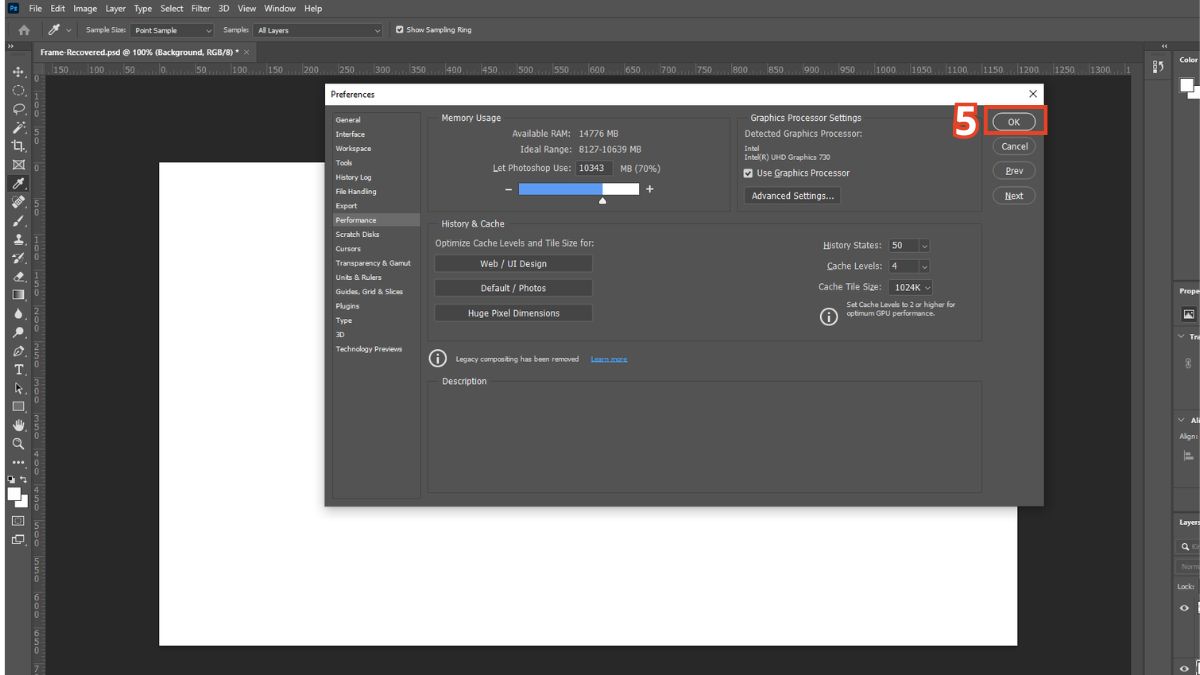The image size is (1200, 675).
Task: Select the Elliptical Marquee tool
Action: click(x=18, y=90)
